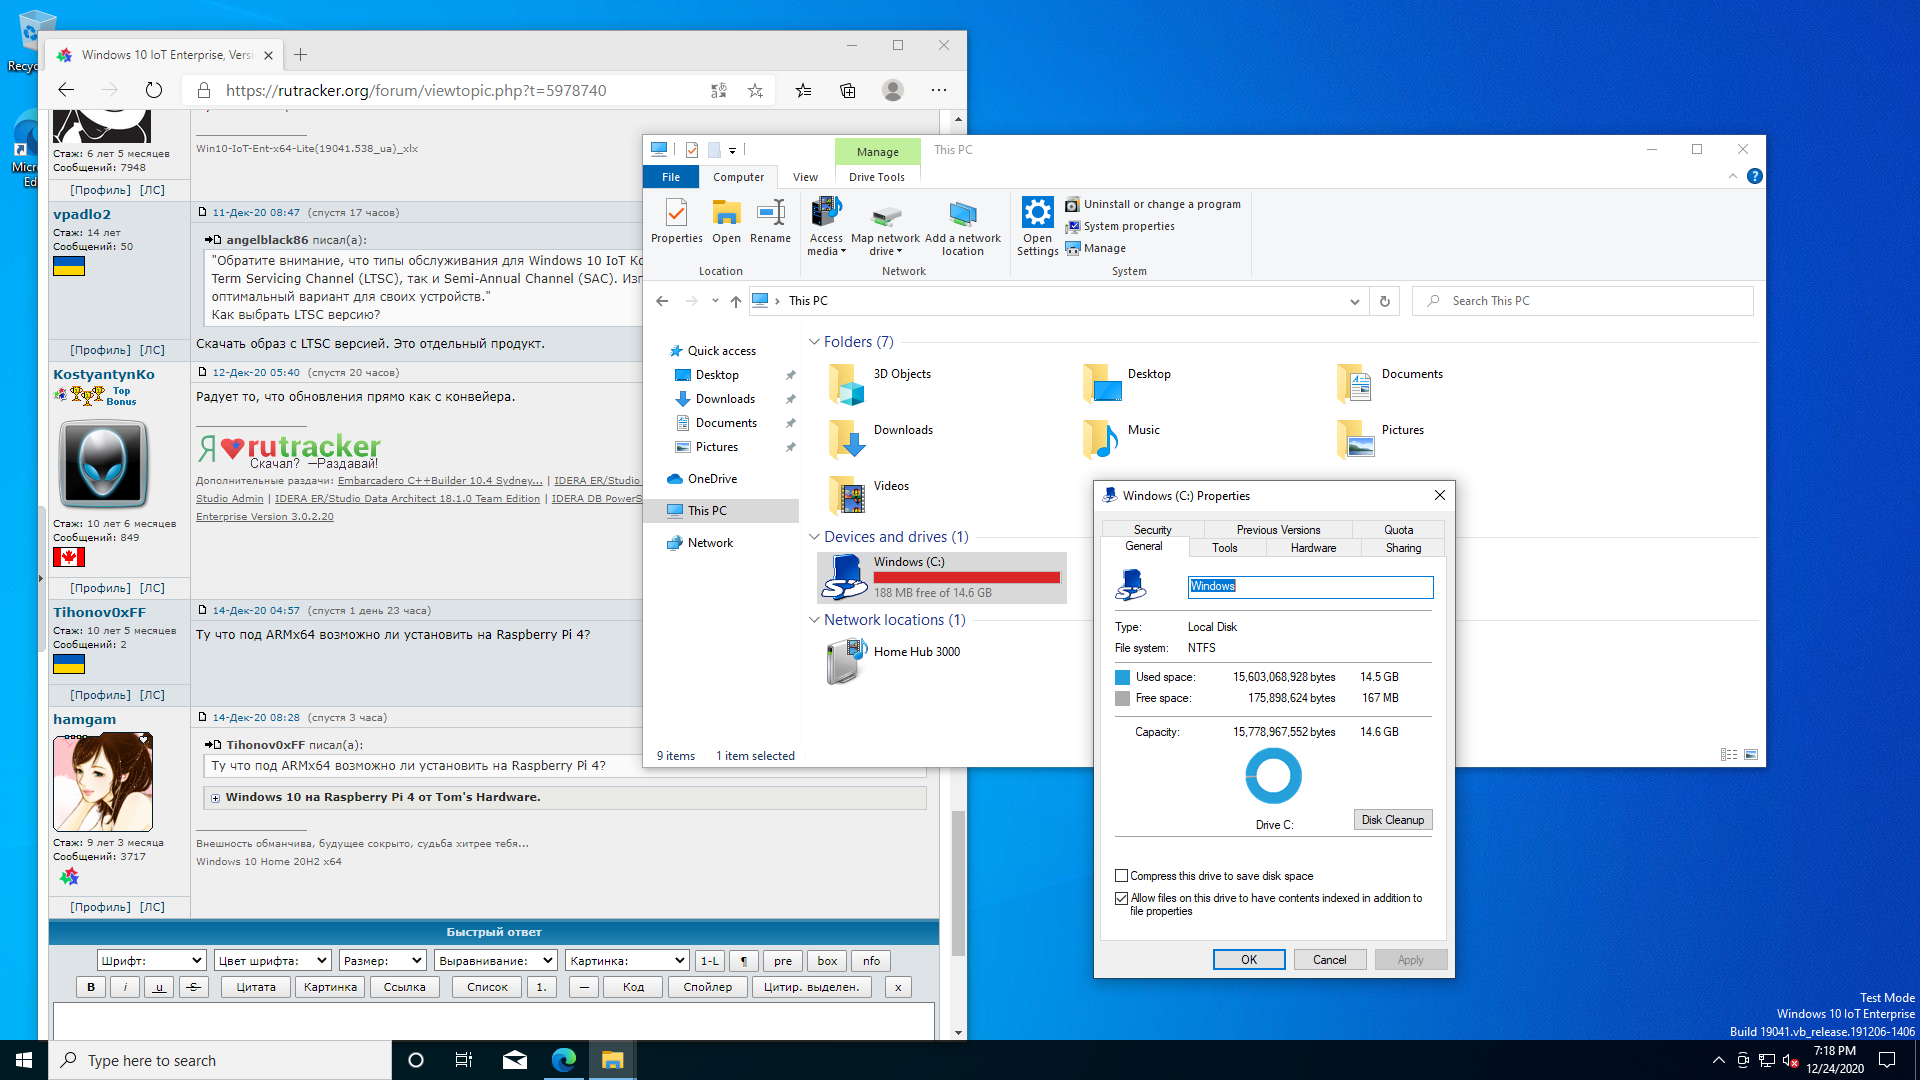The width and height of the screenshot is (1920, 1080).
Task: Go back in File Explorer
Action: coord(662,301)
